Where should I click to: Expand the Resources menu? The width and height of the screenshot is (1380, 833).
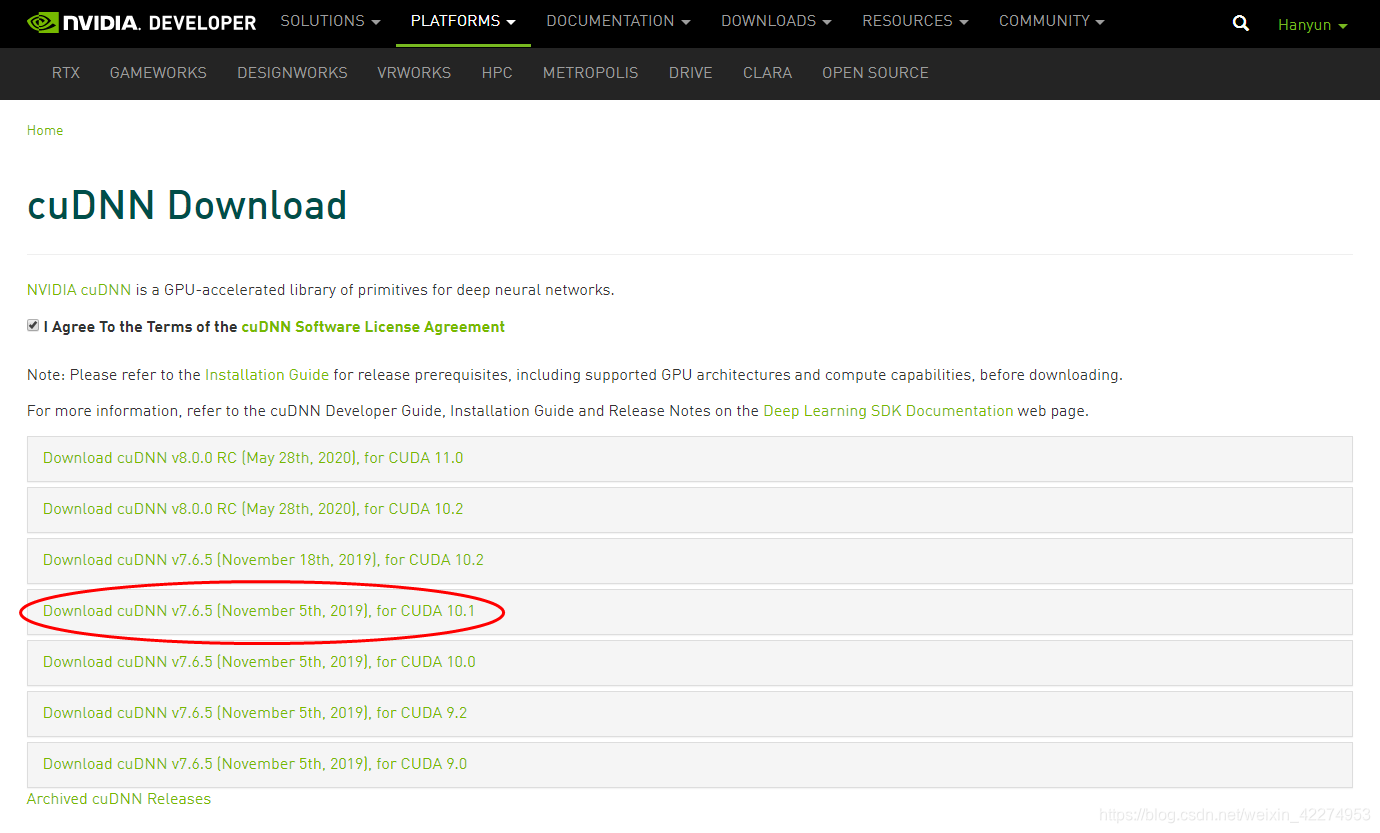pyautogui.click(x=915, y=21)
